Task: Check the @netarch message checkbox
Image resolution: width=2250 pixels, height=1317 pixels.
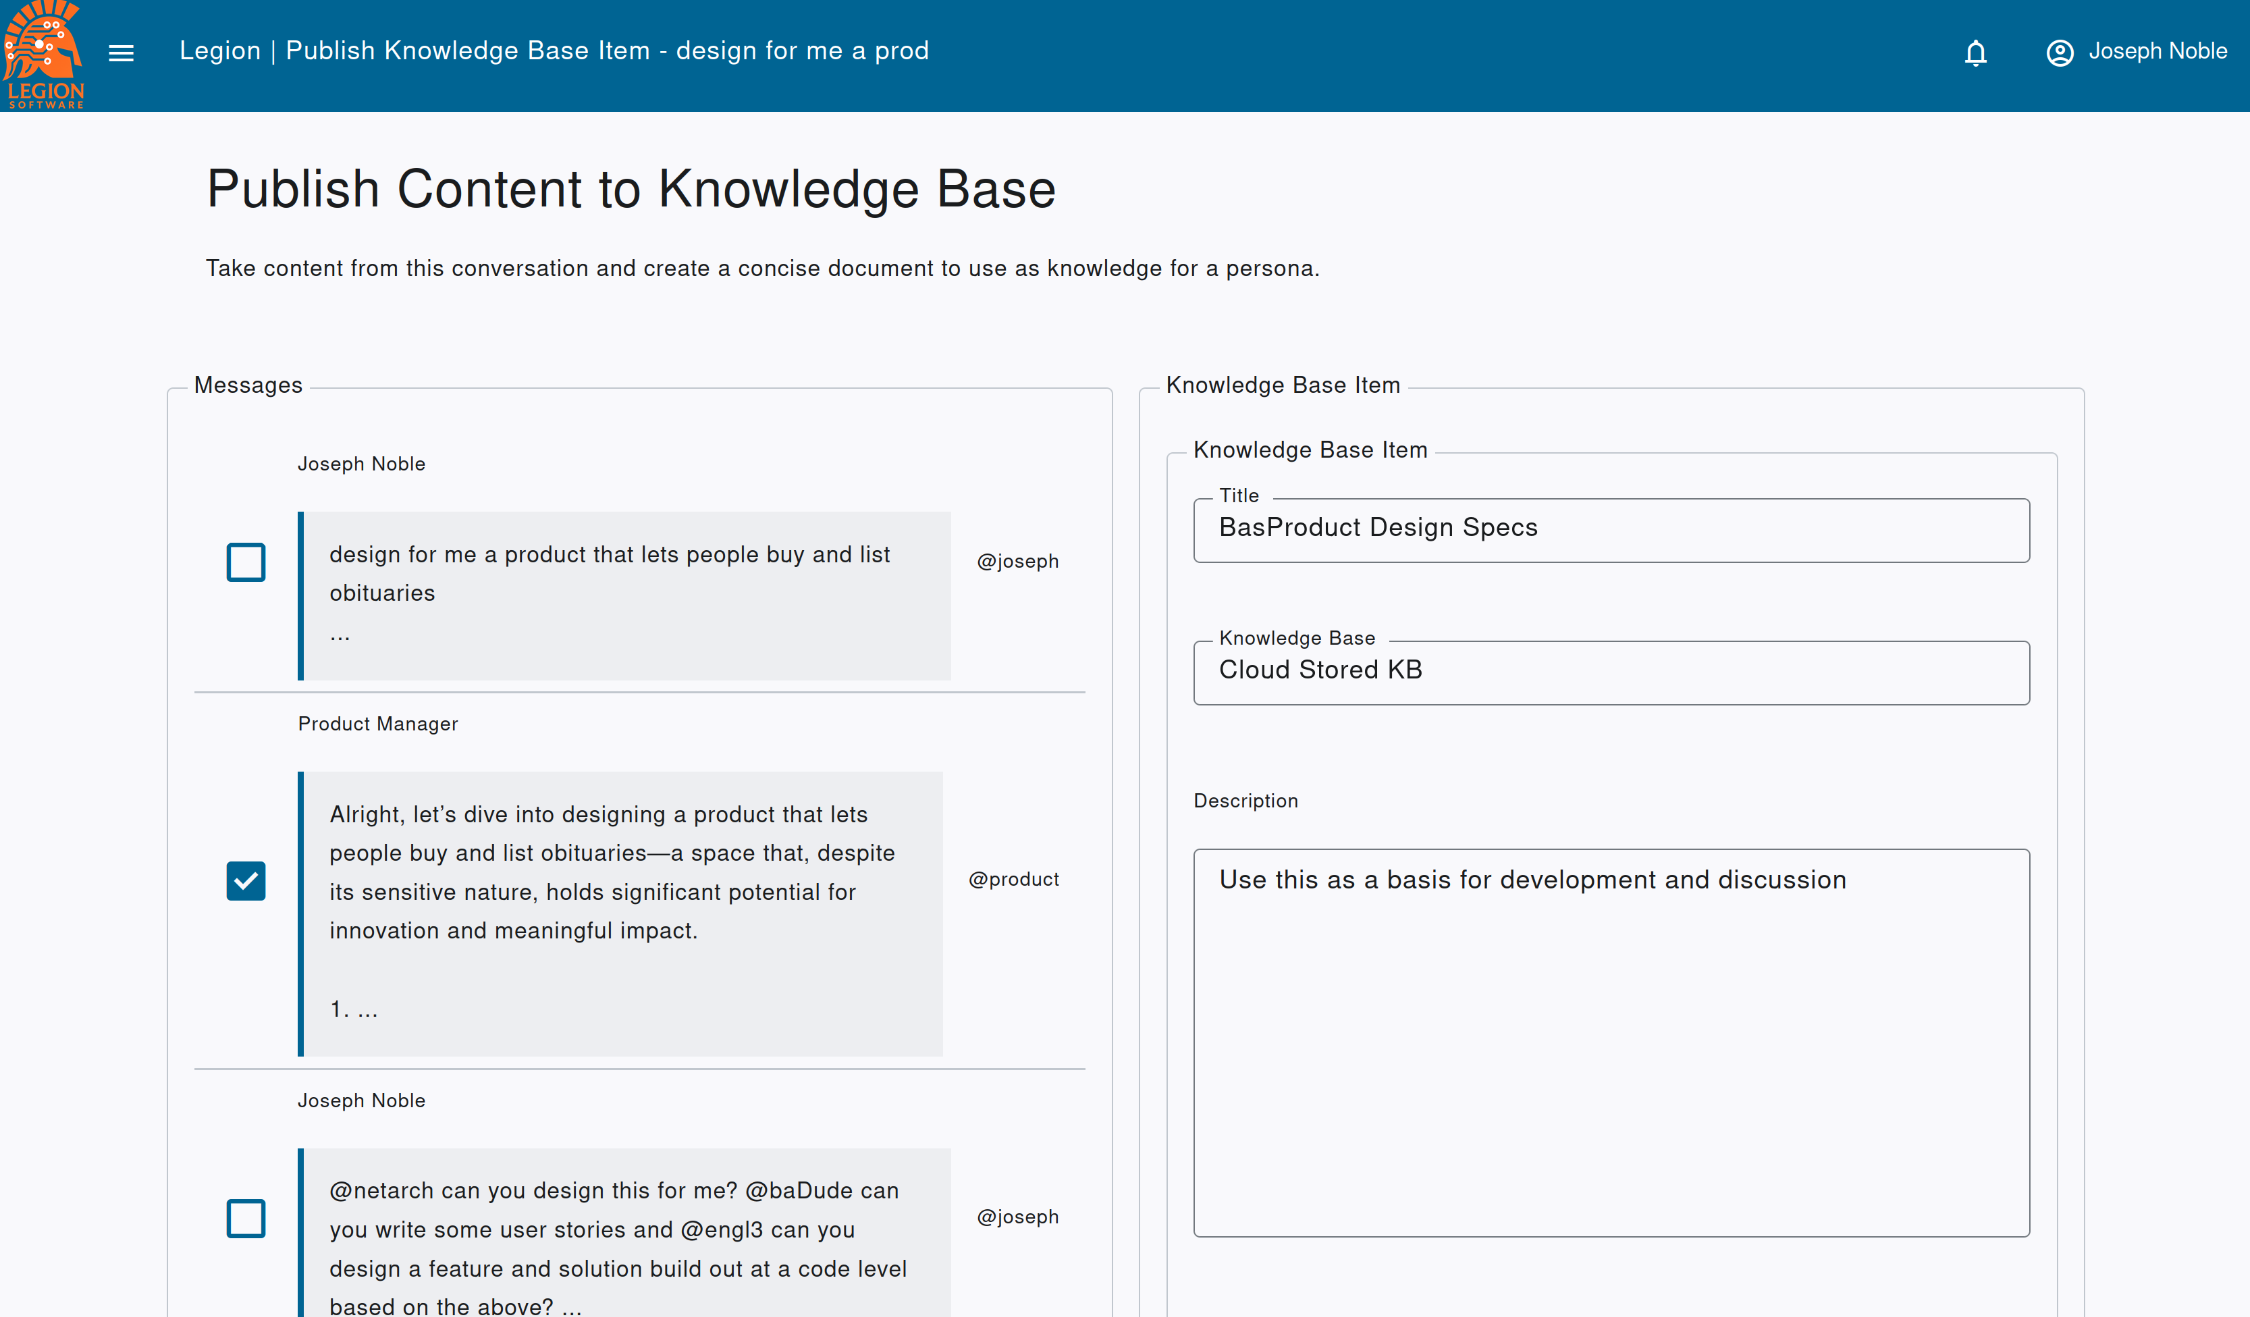Action: pos(246,1218)
